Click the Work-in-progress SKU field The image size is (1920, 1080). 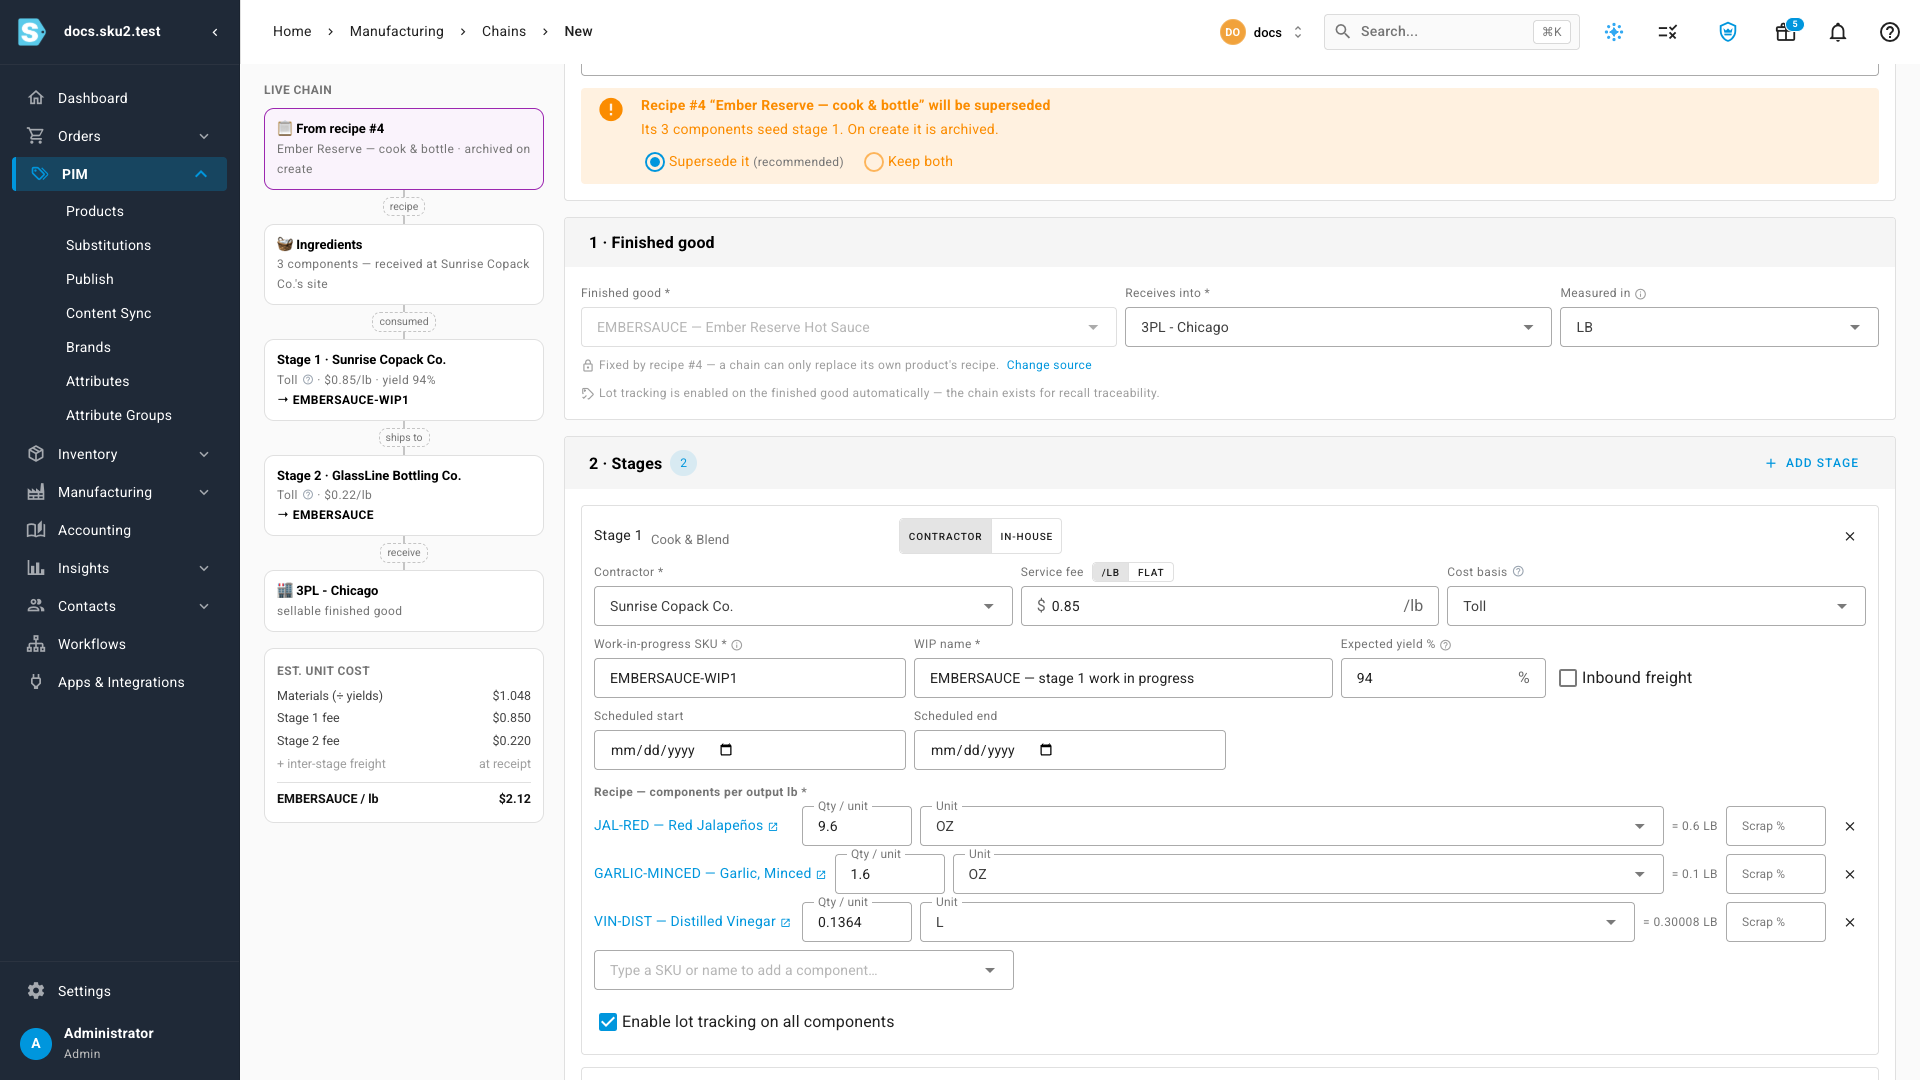point(750,678)
